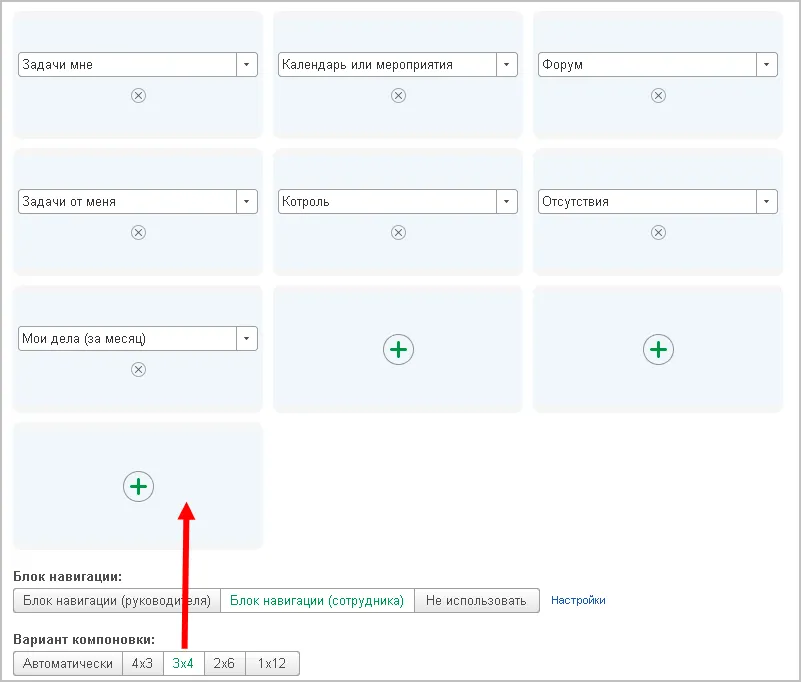Remove the 'Отсутствия' widget with its X icon
This screenshot has width=801, height=682.
(658, 232)
